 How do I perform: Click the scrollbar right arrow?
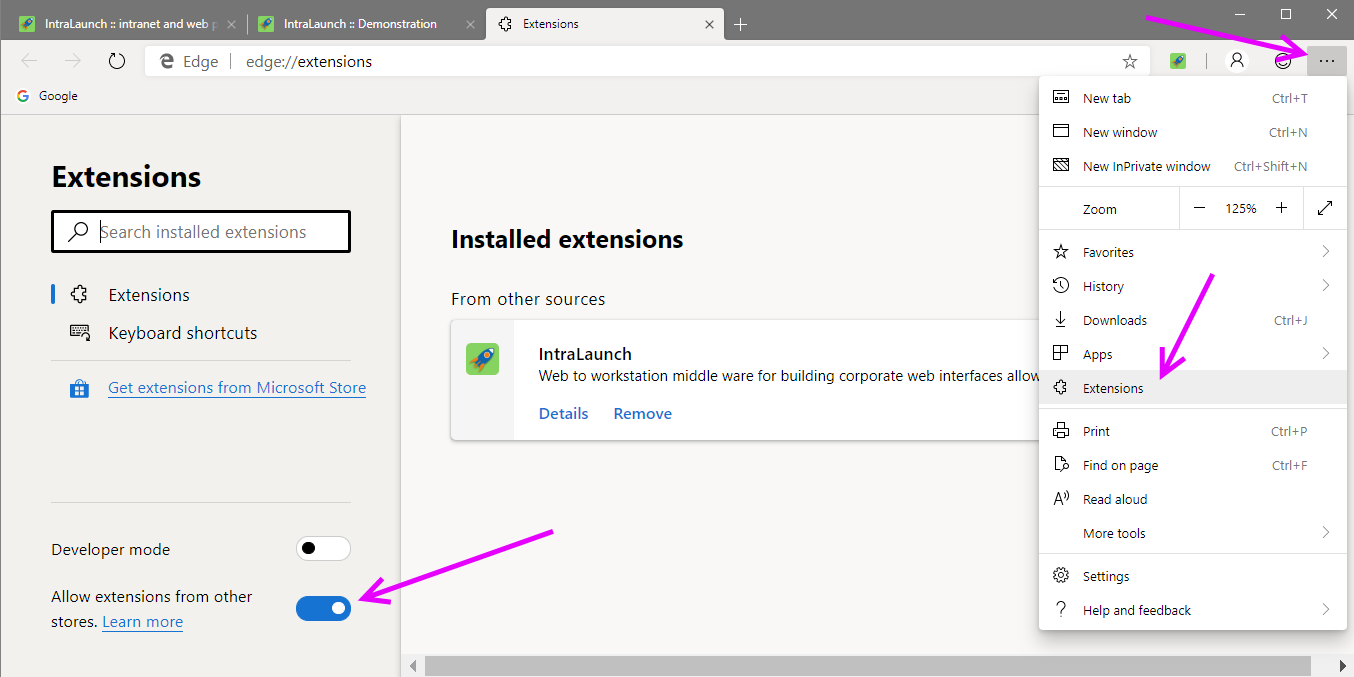pos(1343,666)
